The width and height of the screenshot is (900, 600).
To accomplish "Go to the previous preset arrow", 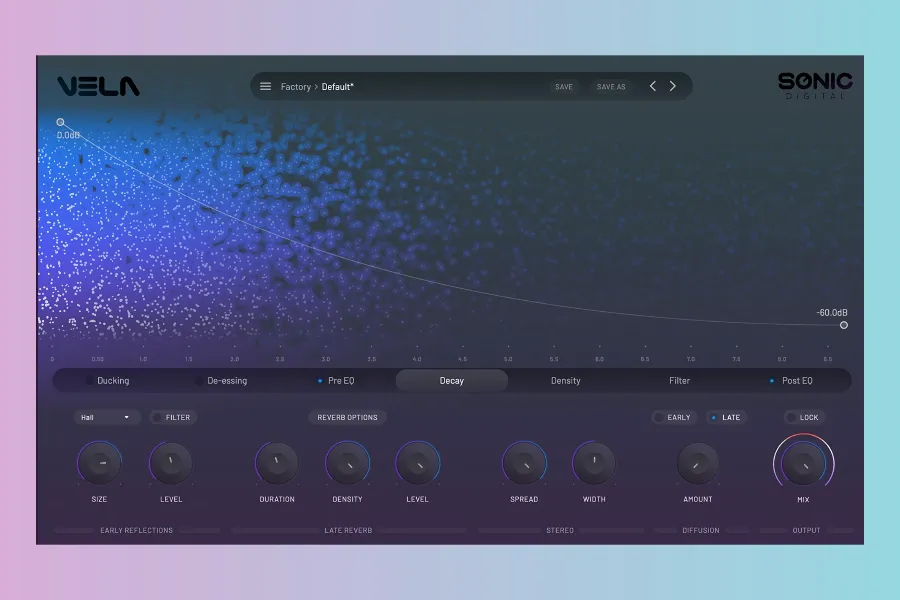I will point(653,87).
